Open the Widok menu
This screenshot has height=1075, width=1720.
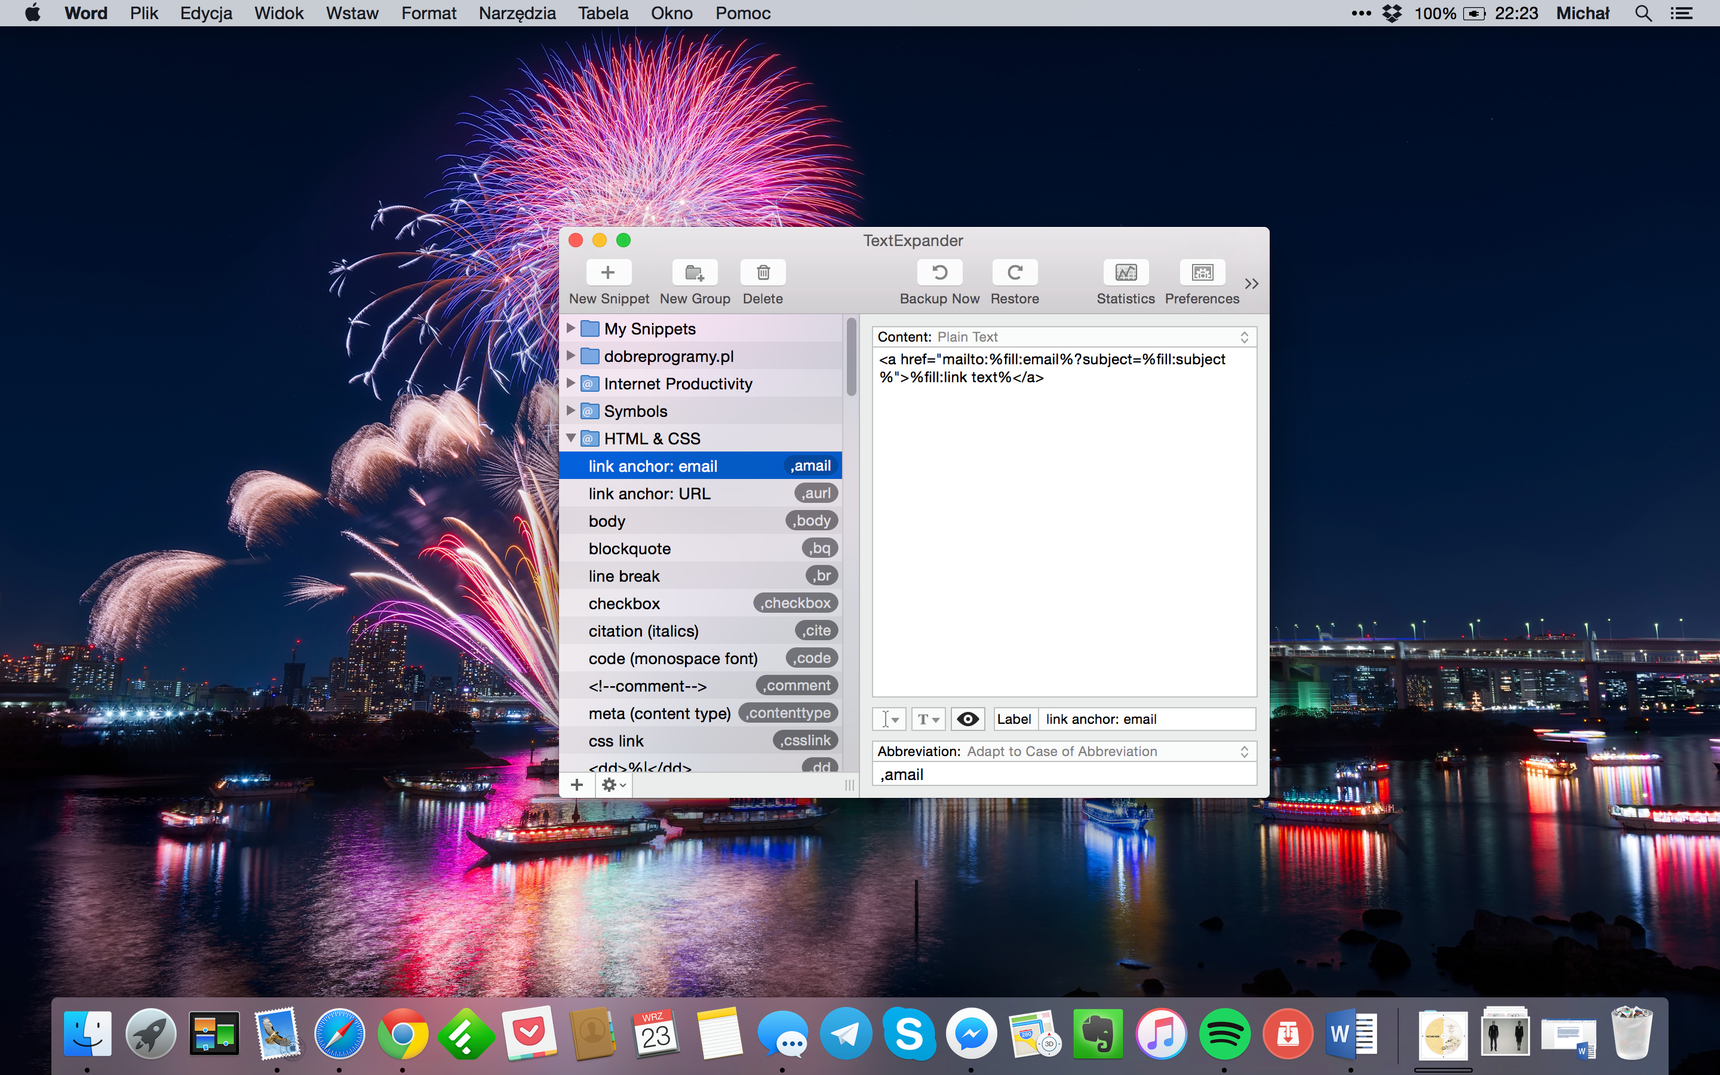(x=279, y=13)
